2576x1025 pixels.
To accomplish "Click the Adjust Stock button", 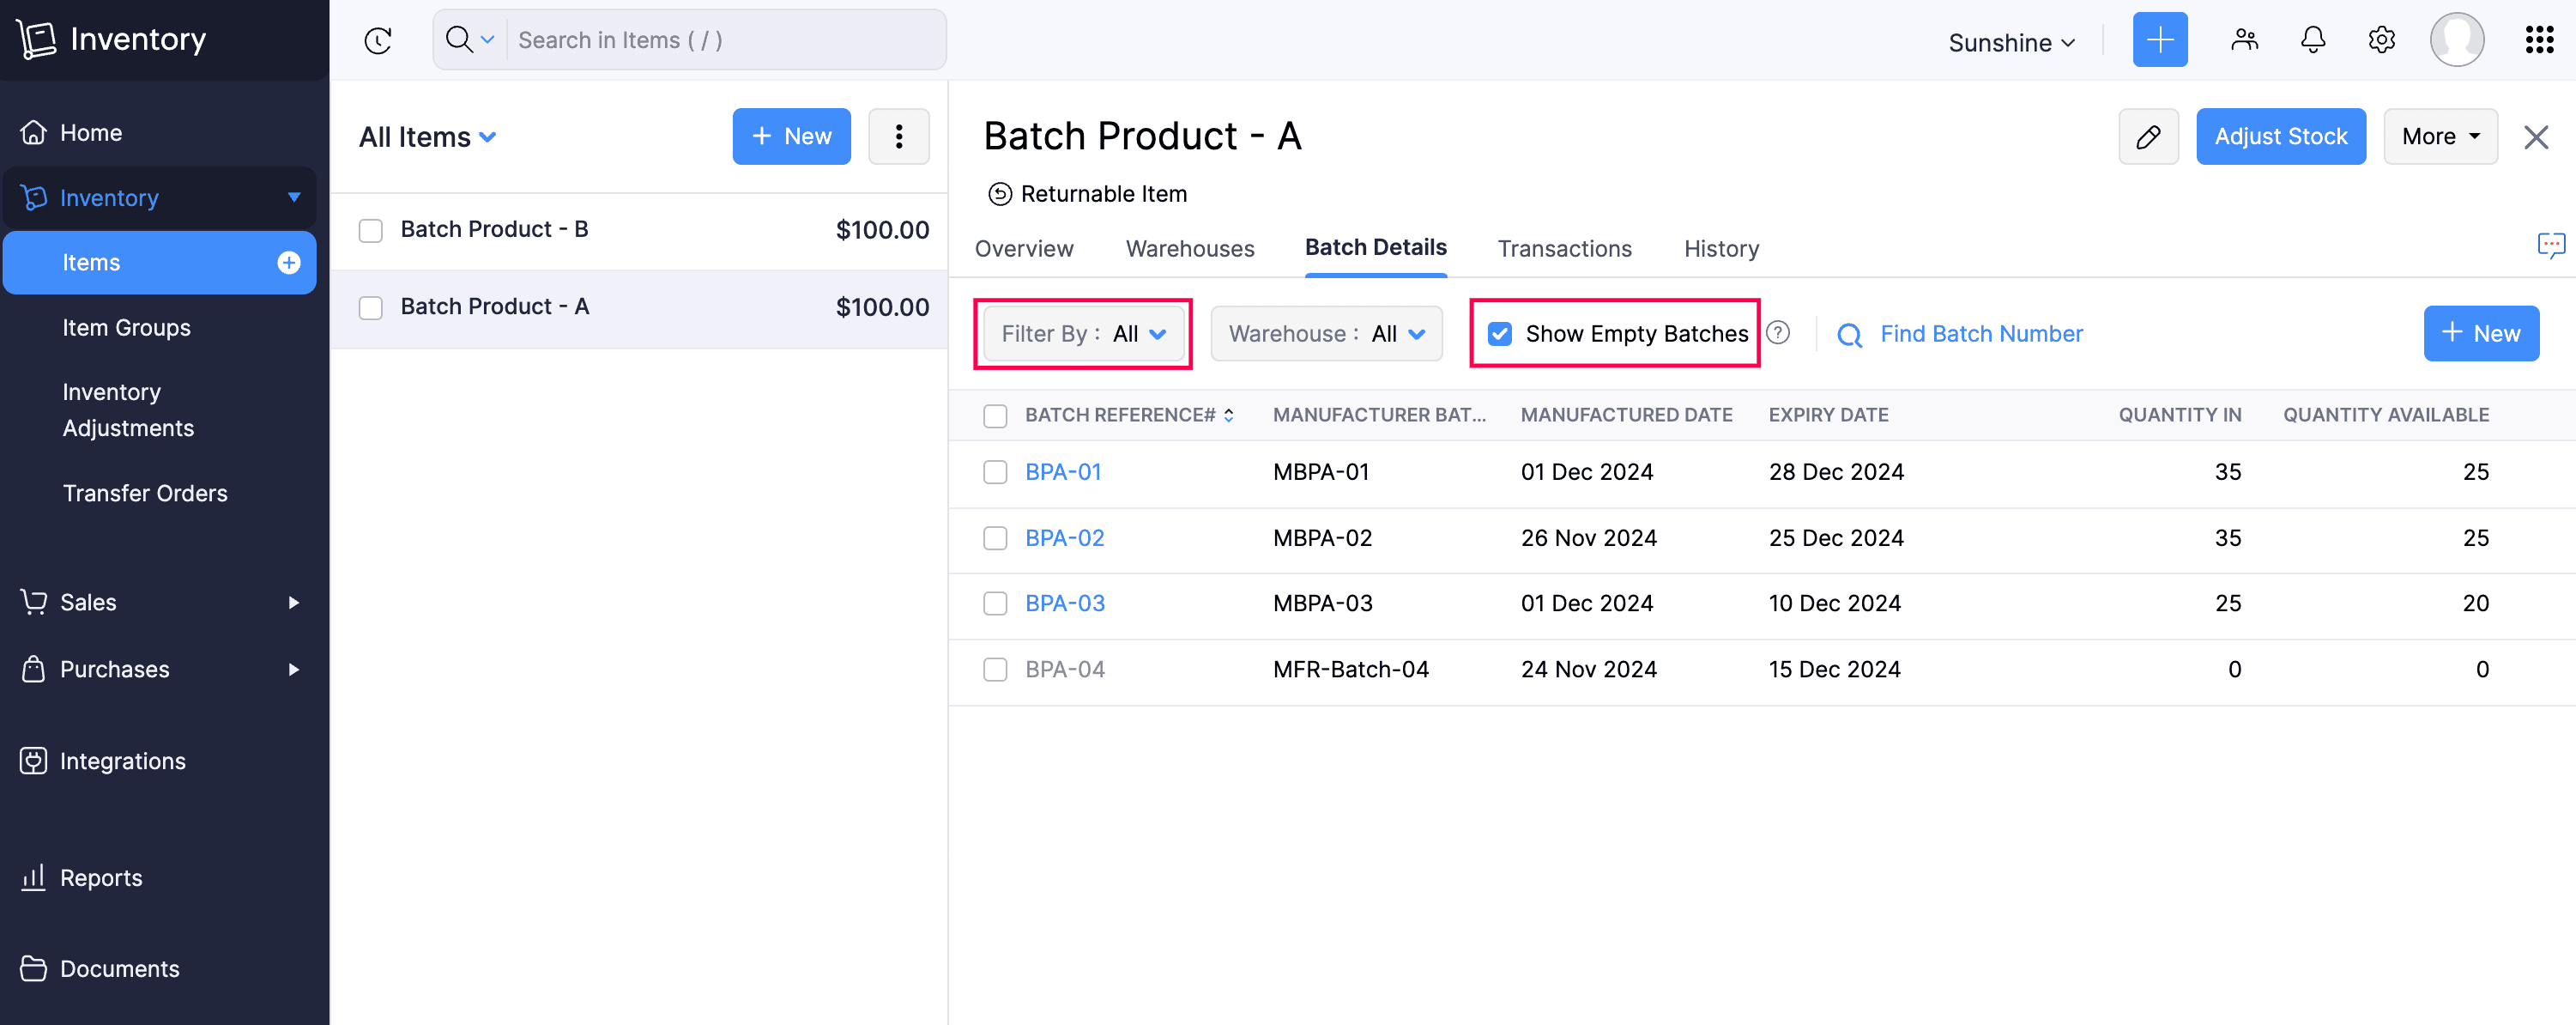I will coord(2280,137).
